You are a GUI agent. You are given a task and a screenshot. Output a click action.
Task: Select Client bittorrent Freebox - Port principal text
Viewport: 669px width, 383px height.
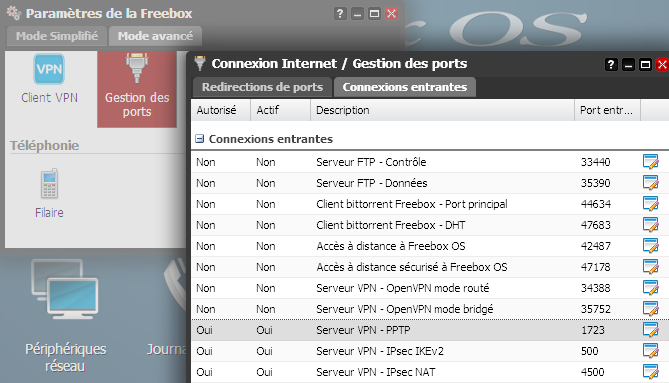[412, 204]
